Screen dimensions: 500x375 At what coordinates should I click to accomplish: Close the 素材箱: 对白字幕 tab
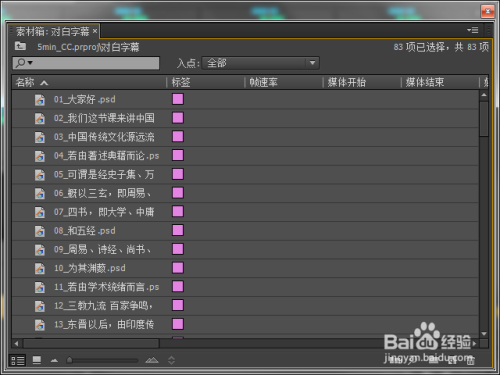coord(95,31)
